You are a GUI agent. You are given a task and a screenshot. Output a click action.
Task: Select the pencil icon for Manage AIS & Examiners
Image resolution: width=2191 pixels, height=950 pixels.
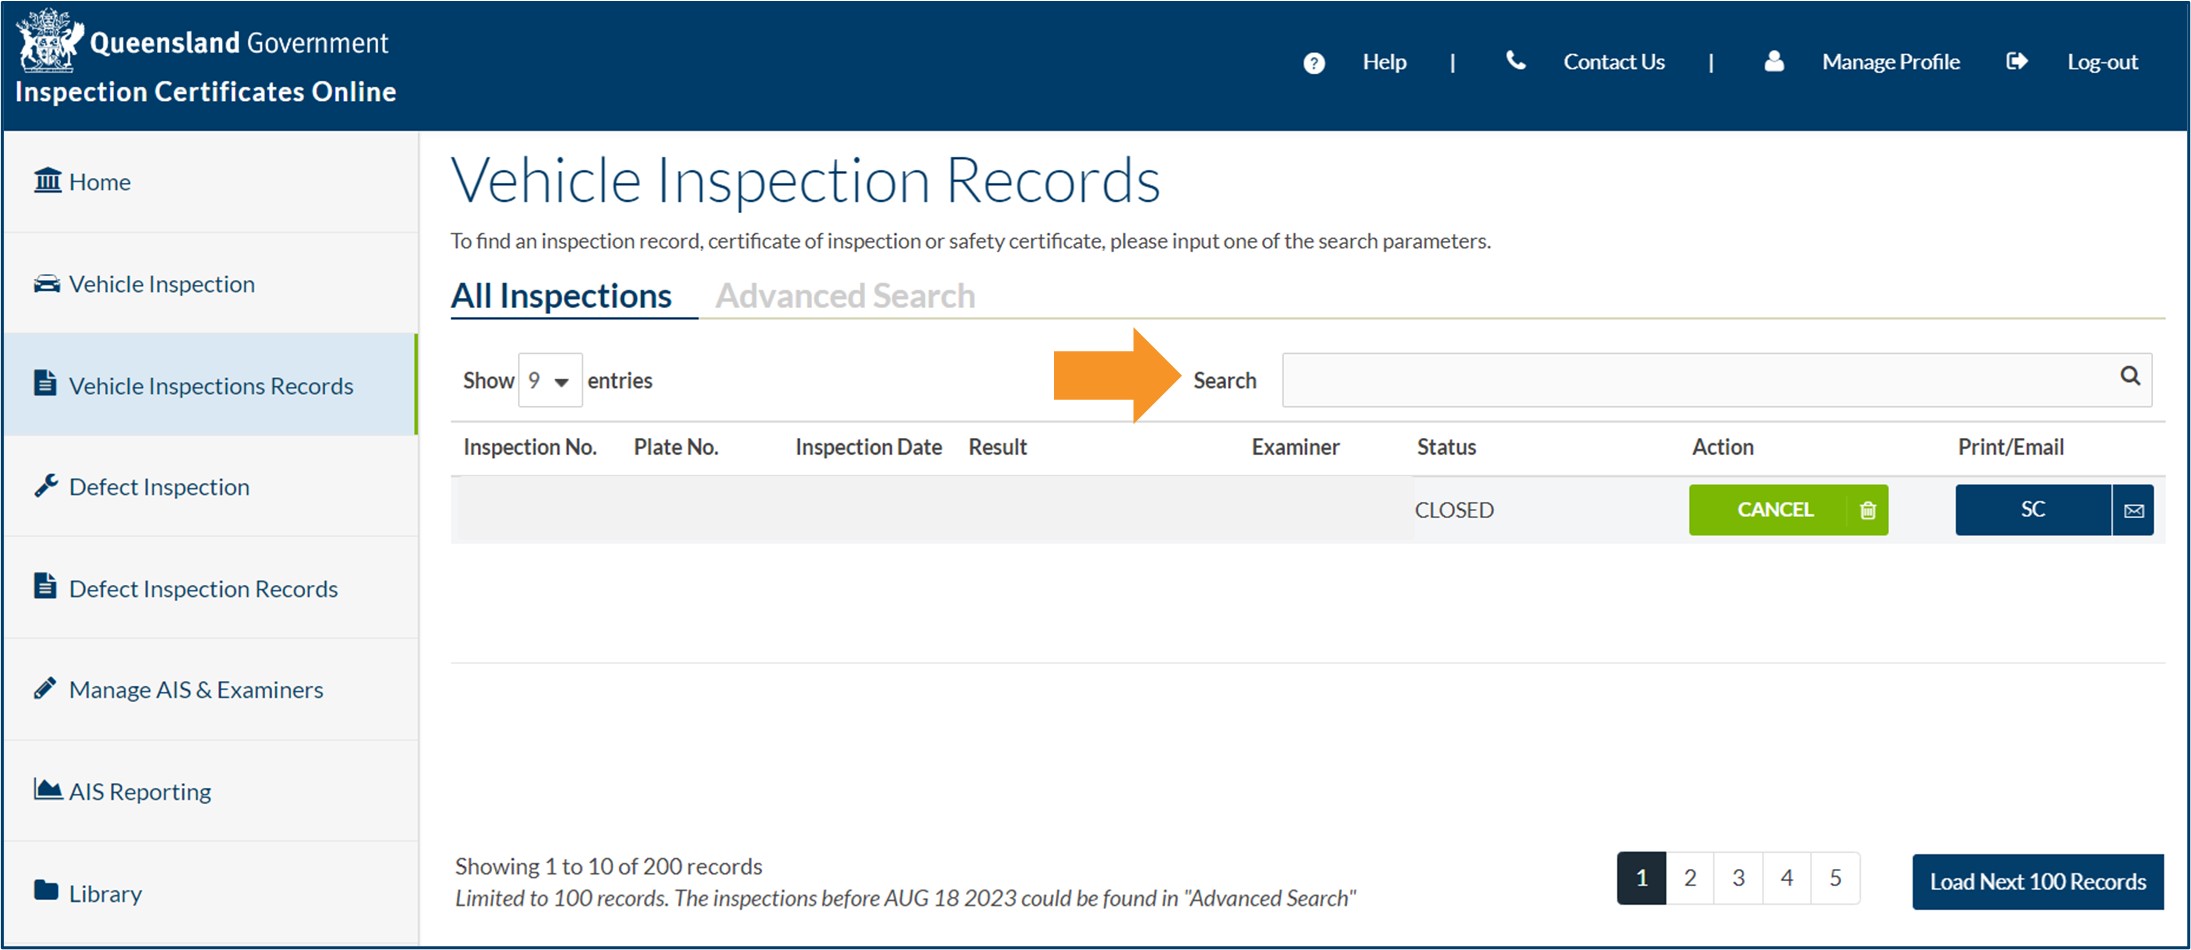coord(46,687)
